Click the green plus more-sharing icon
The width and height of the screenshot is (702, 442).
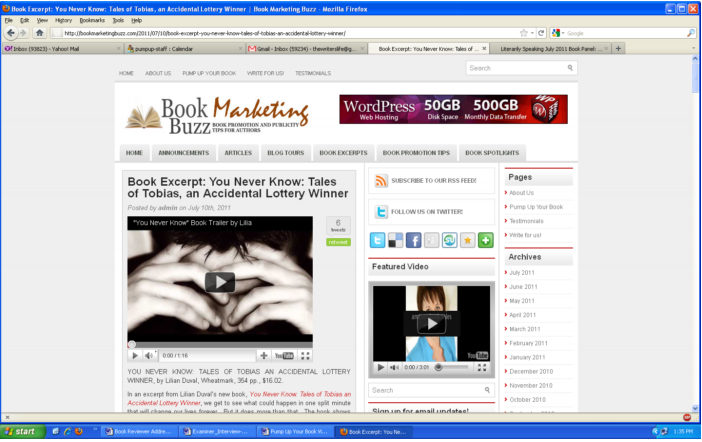coord(486,240)
